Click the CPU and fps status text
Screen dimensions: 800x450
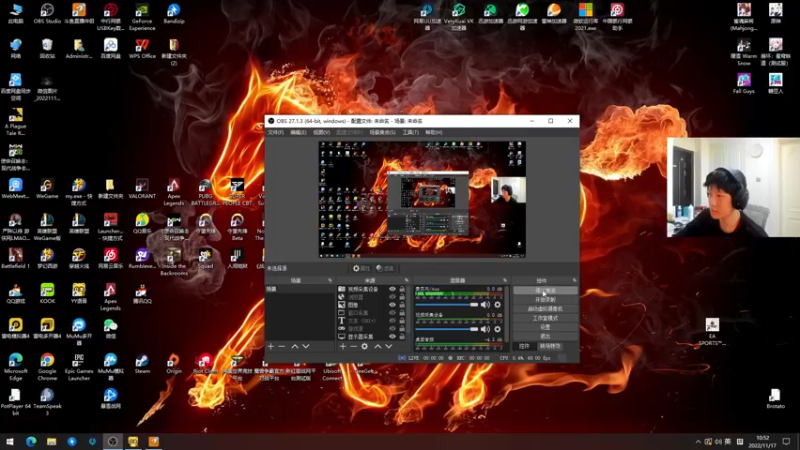tap(526, 358)
